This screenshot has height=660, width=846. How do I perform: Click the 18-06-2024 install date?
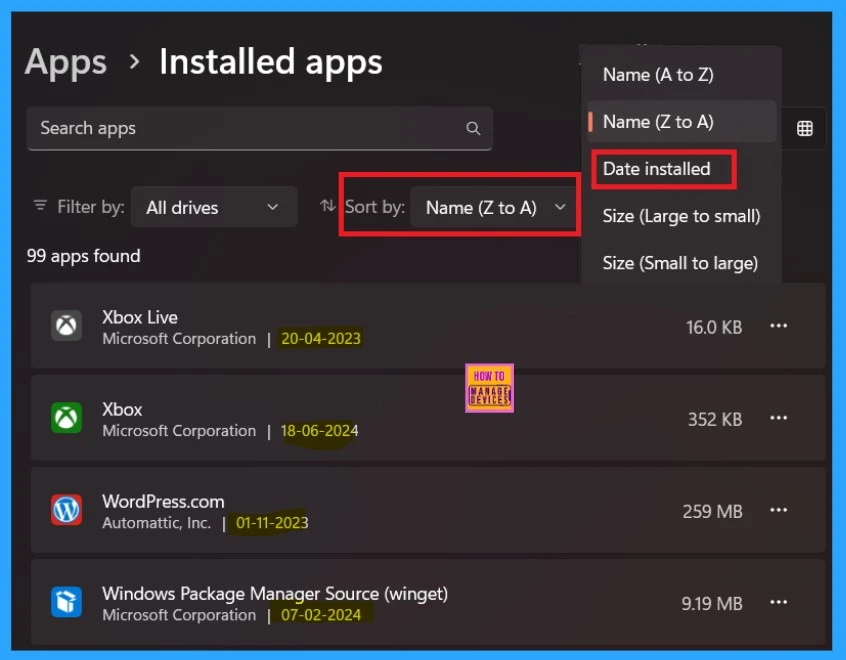319,431
